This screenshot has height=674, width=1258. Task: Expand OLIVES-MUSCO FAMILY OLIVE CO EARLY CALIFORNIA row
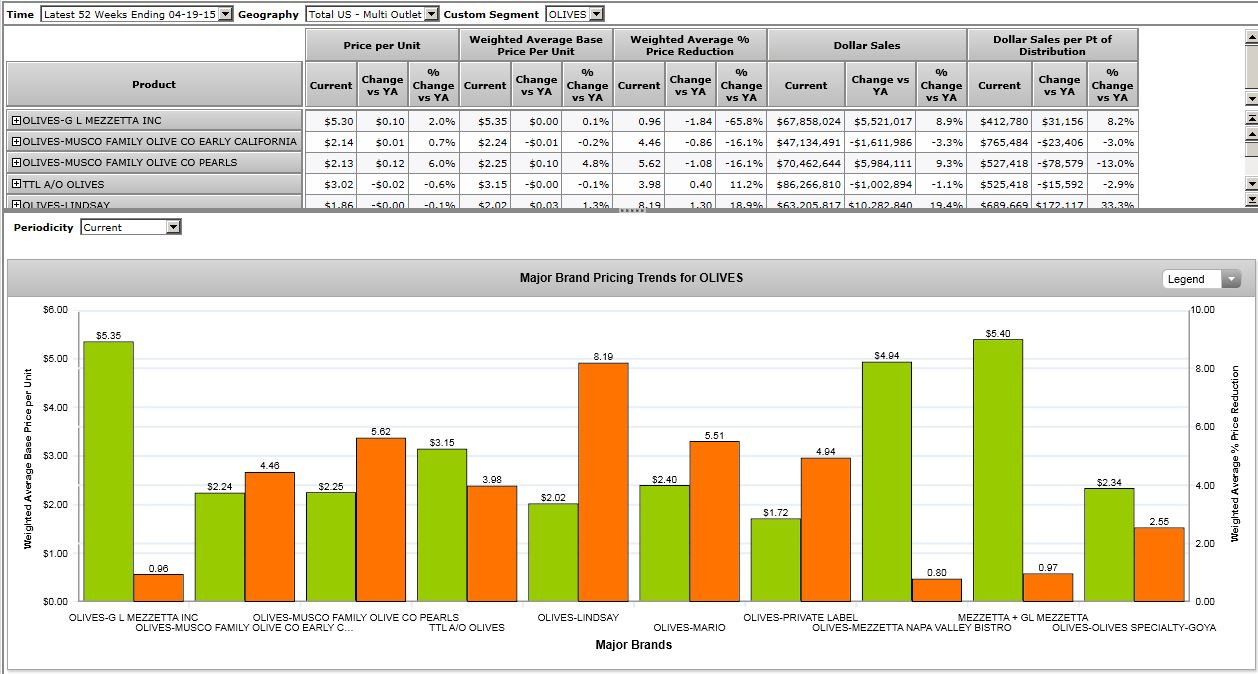click(x=16, y=141)
